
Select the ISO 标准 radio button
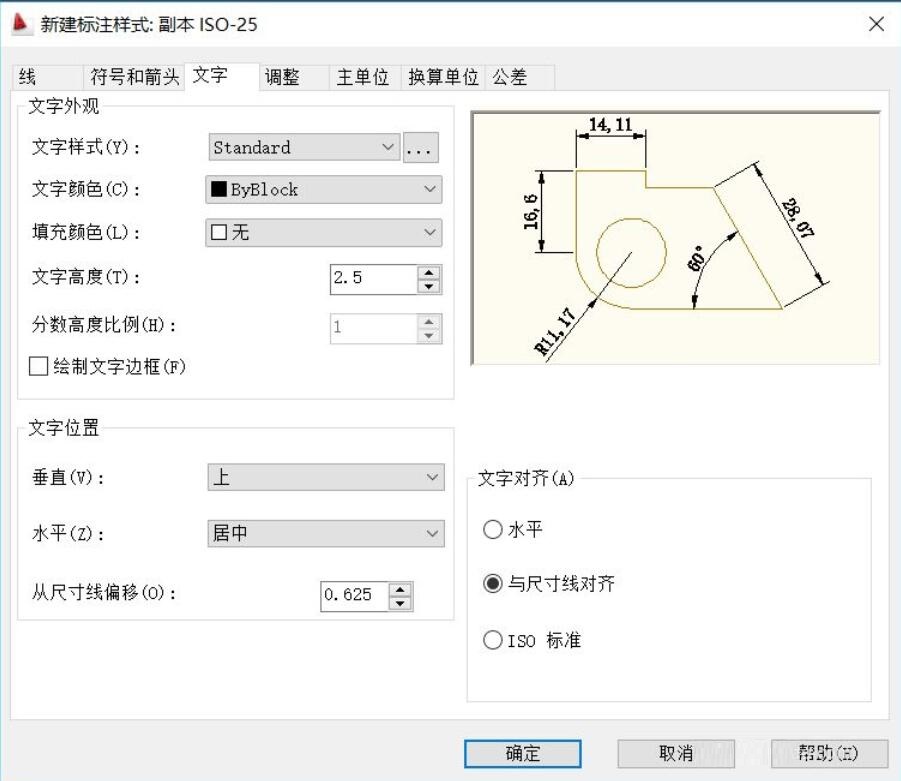[493, 640]
